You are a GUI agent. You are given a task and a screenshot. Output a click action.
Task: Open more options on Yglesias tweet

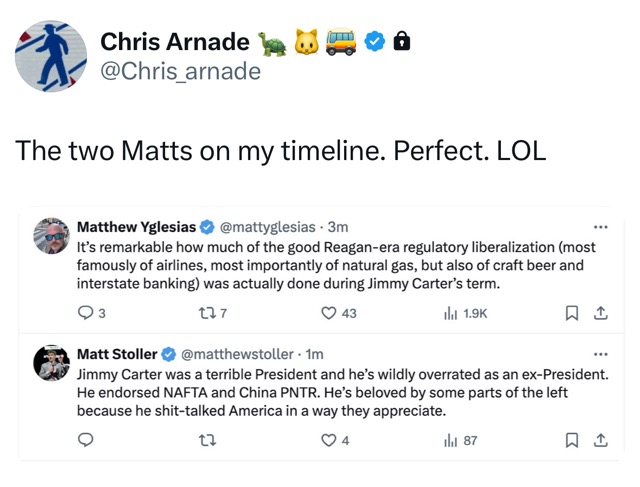600,226
